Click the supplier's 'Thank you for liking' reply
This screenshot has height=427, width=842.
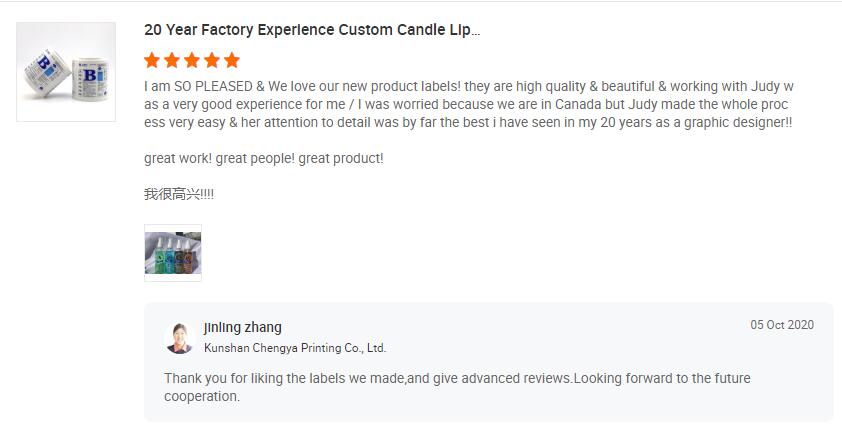click(x=457, y=378)
